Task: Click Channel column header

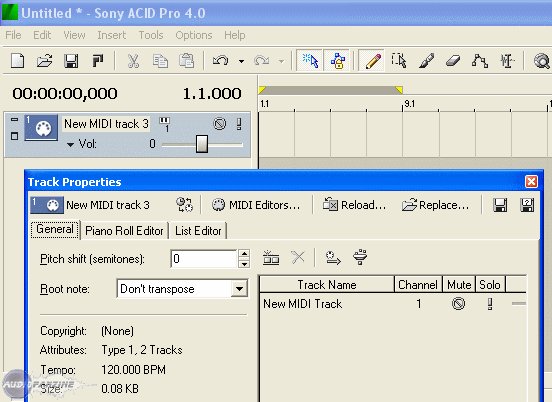Action: tap(418, 284)
